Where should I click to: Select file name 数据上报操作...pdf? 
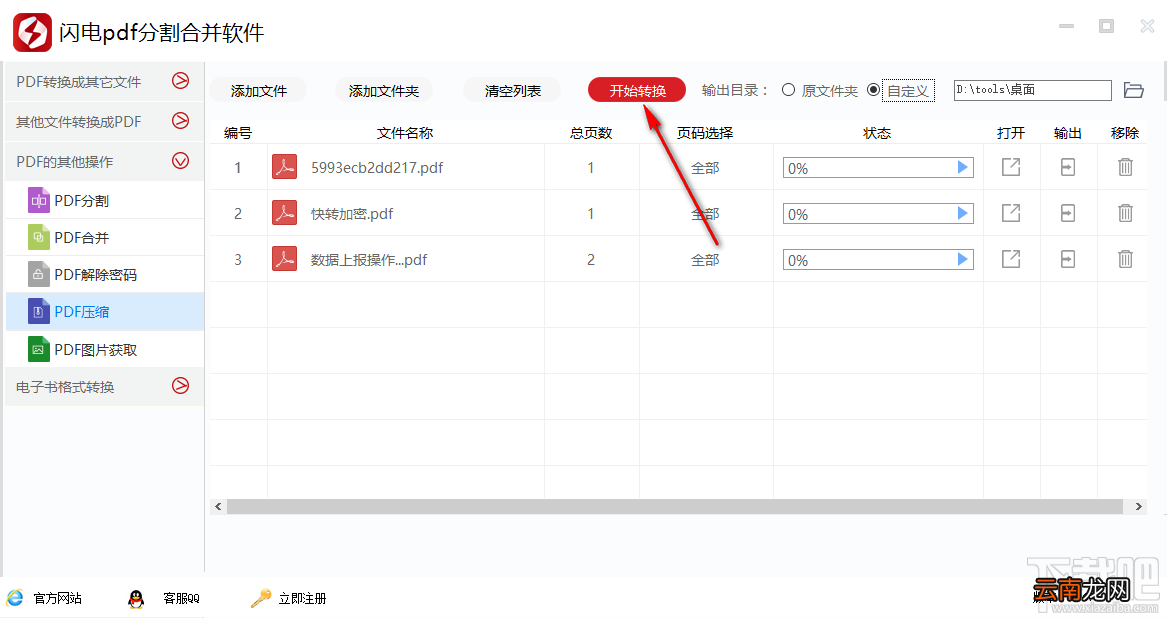coord(369,260)
